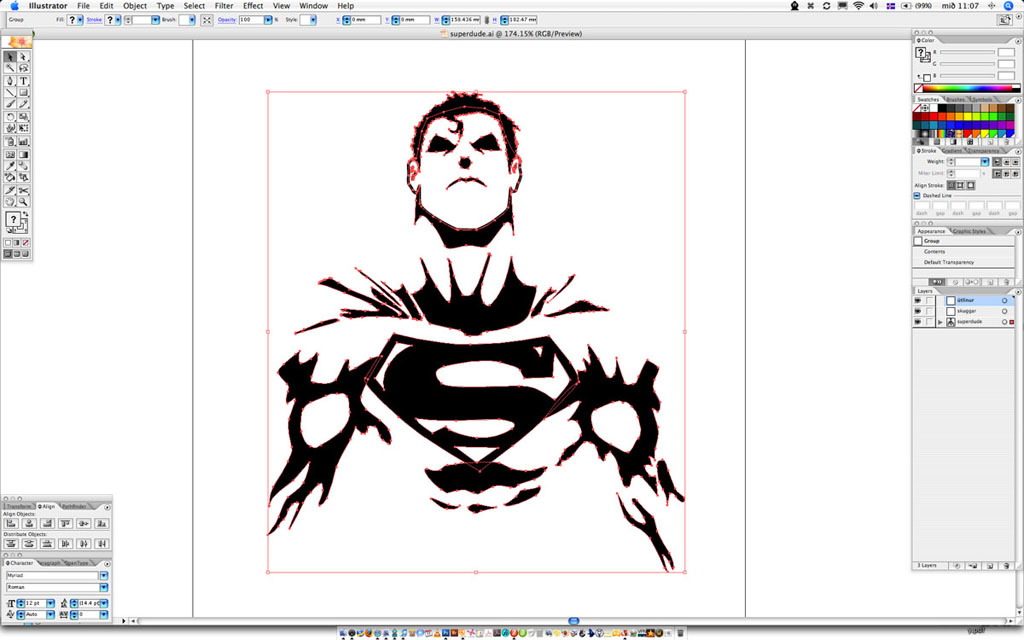The width and height of the screenshot is (1024, 640).
Task: Select the Scale tool
Action: 24,117
